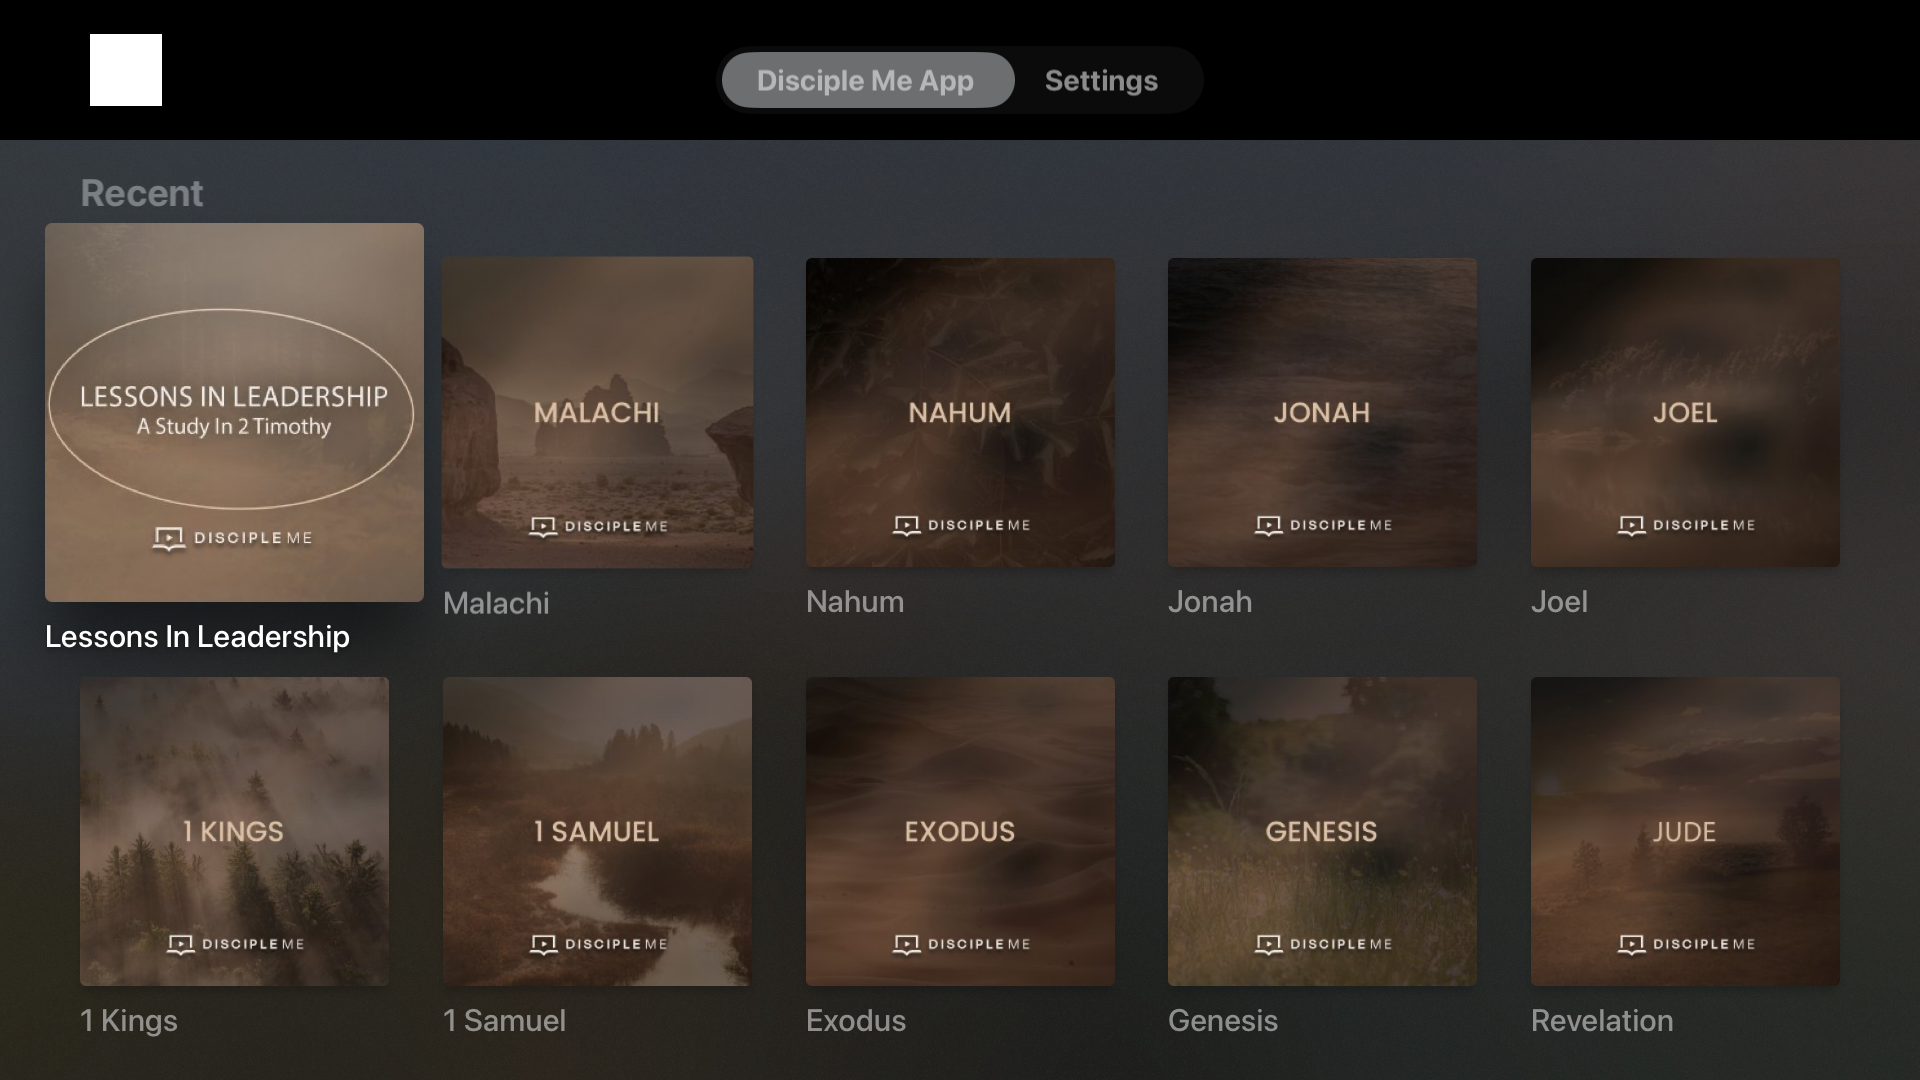Click Disciple Me logo on Nahum cover
The height and width of the screenshot is (1080, 1920).
(x=961, y=525)
